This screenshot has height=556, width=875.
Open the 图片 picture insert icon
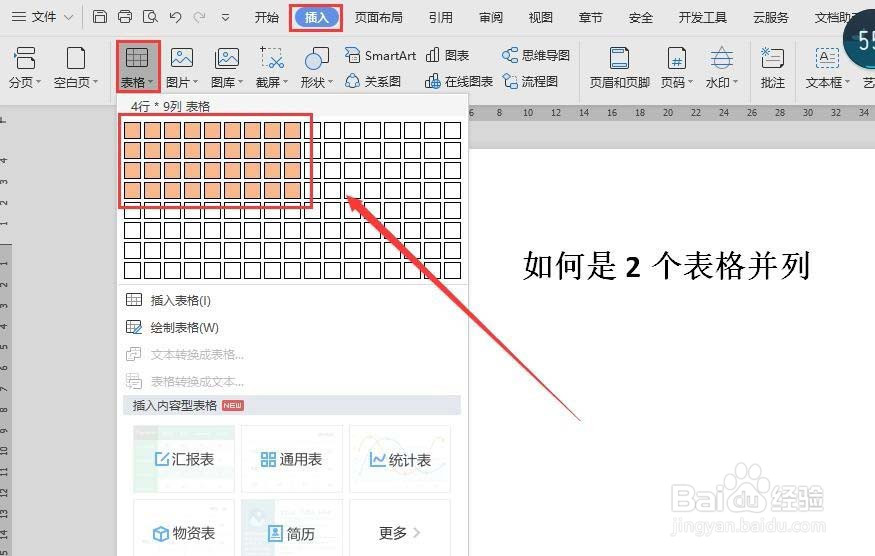tap(182, 57)
